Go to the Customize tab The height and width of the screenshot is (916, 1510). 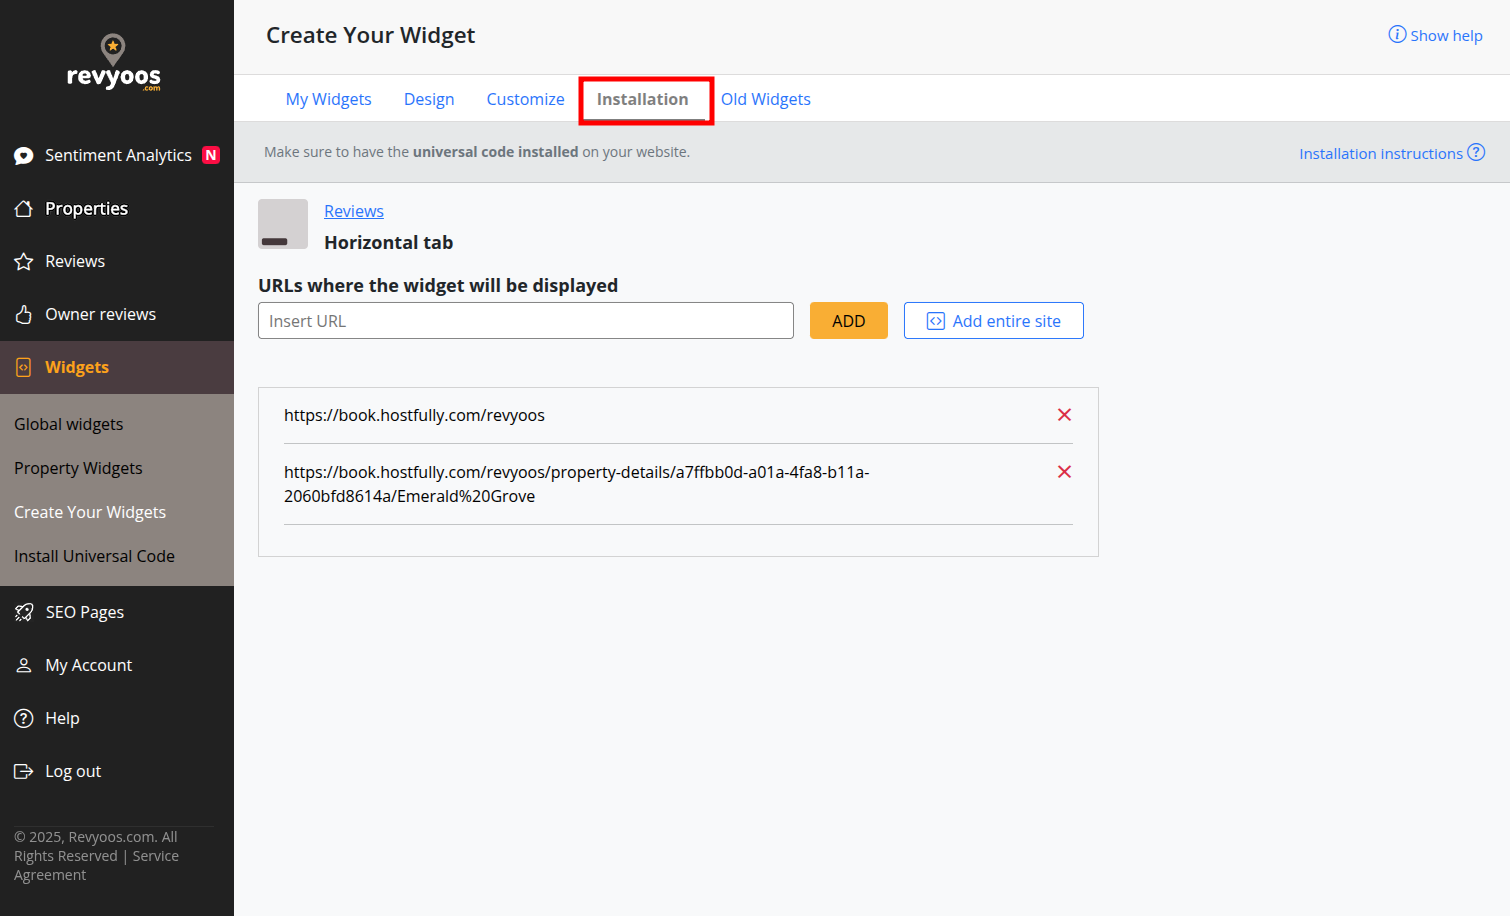point(525,99)
